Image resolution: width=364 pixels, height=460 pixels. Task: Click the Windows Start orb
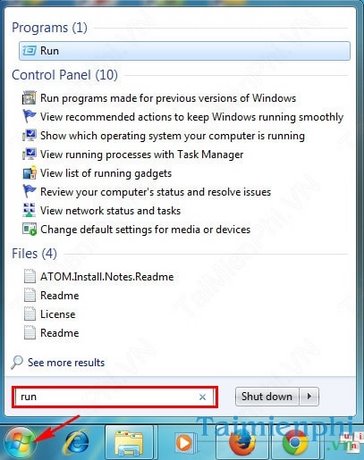19,442
